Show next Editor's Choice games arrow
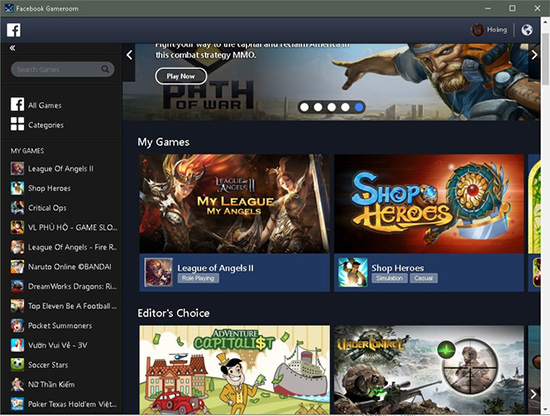The width and height of the screenshot is (550, 416). tap(534, 394)
